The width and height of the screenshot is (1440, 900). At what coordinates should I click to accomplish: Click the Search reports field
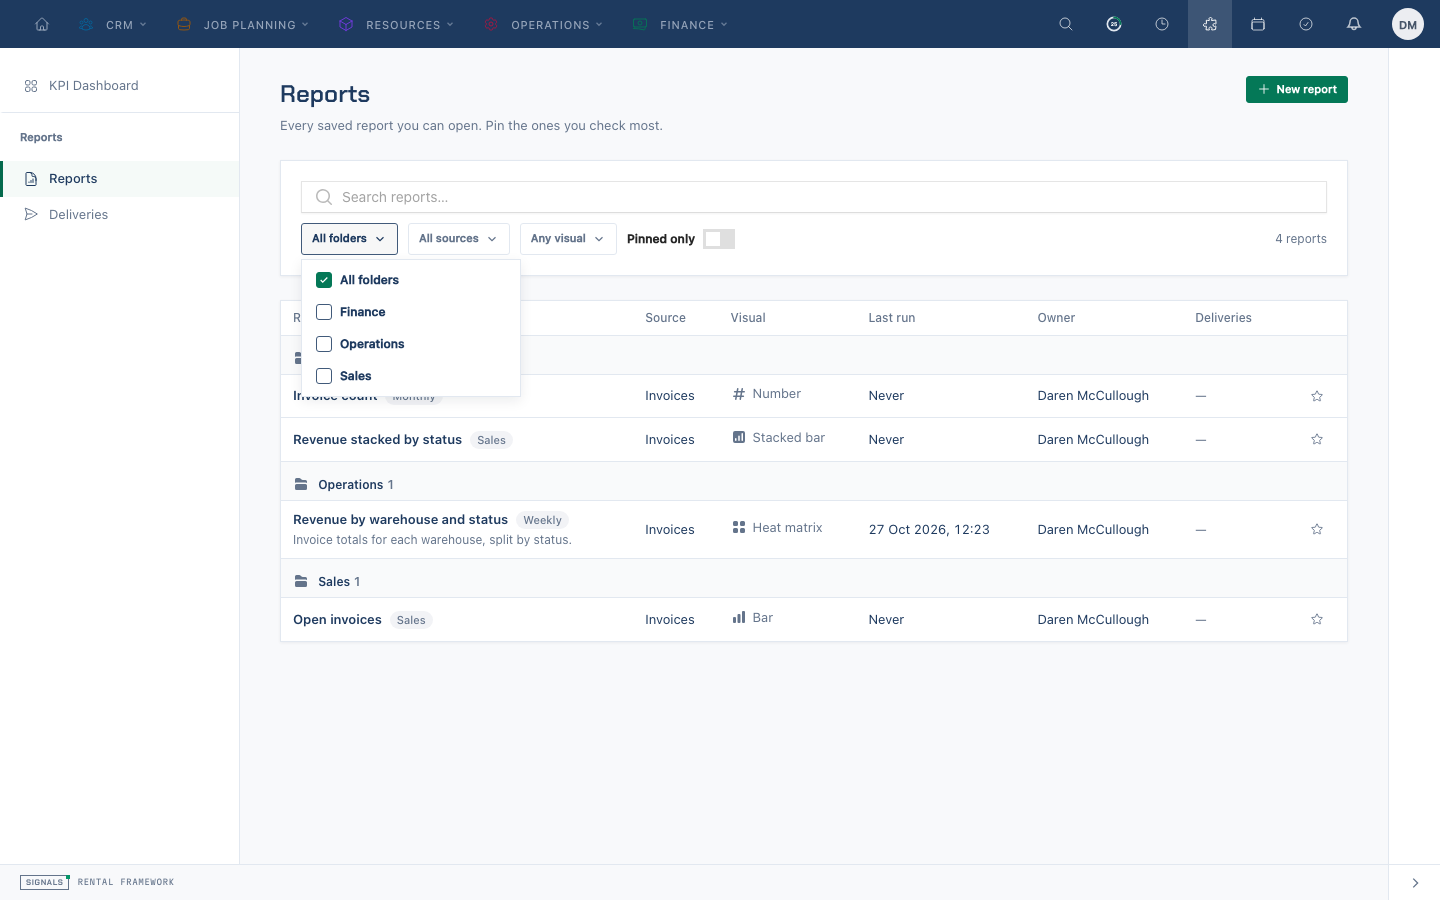pos(814,197)
